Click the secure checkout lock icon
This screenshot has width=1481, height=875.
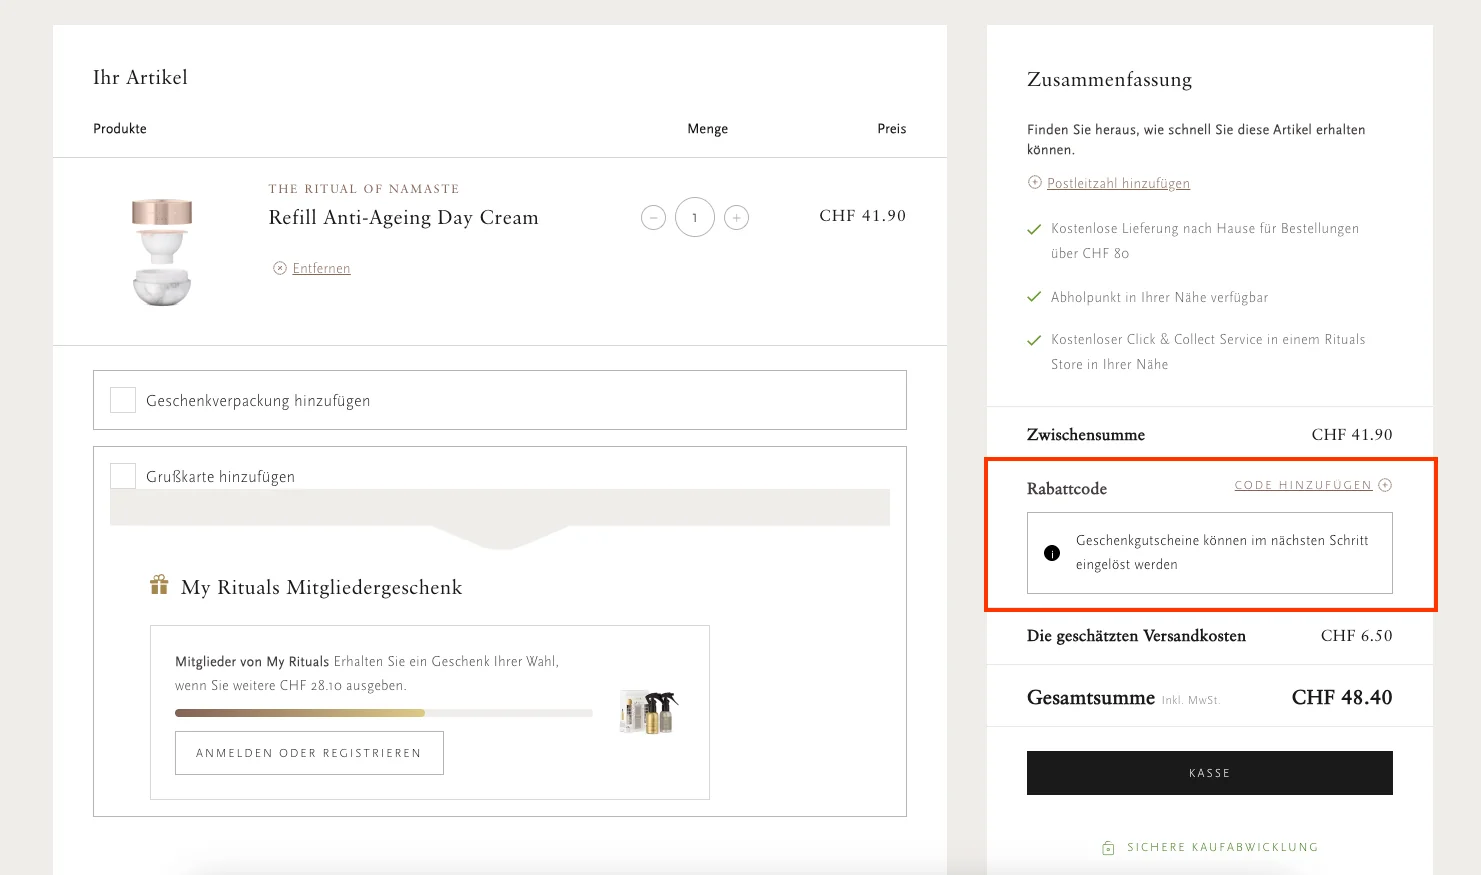(x=1108, y=848)
